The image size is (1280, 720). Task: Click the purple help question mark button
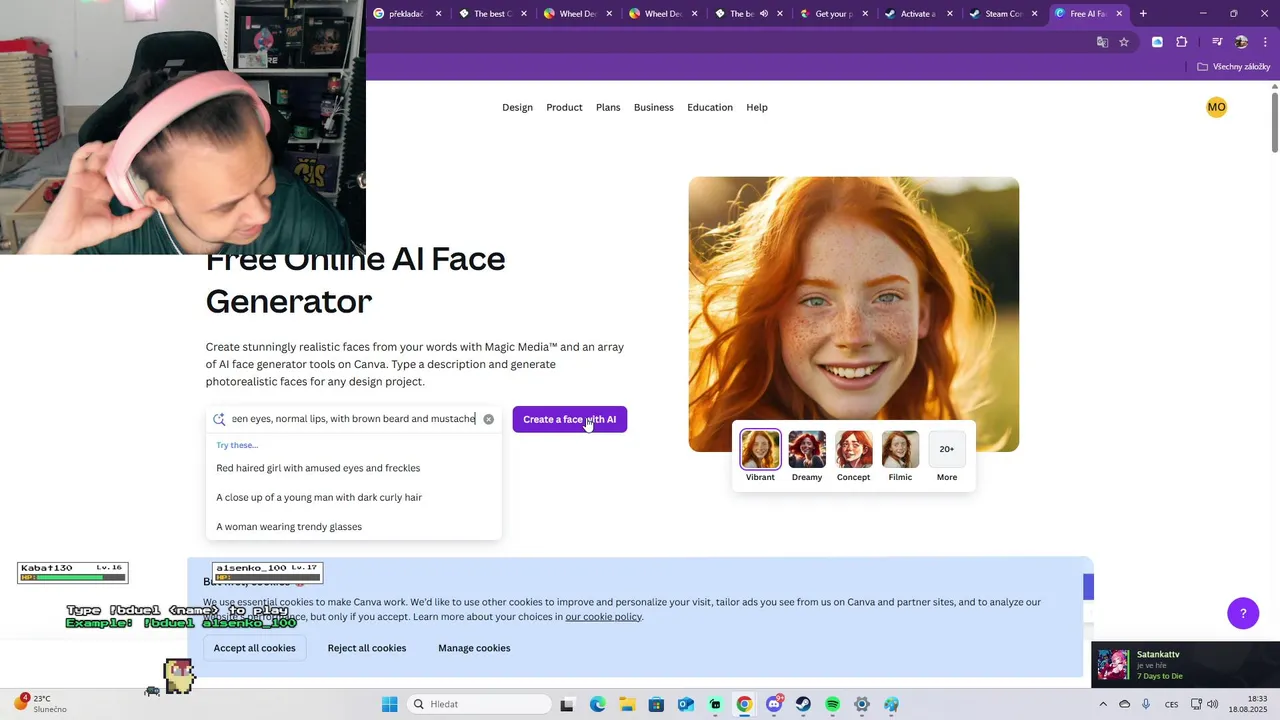(1243, 613)
